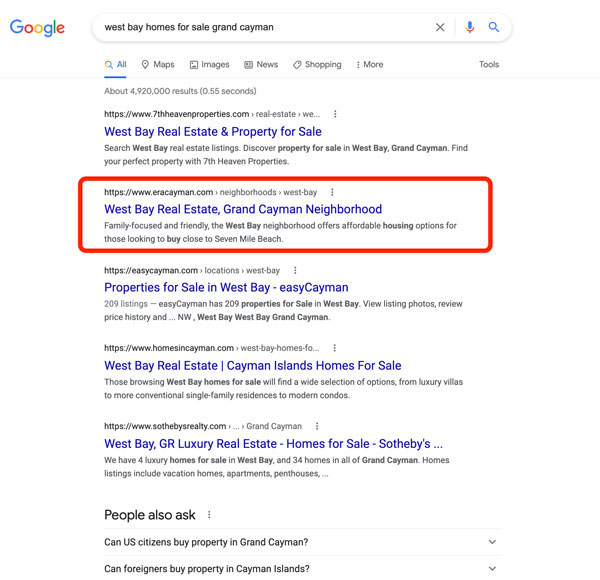The image size is (600, 580).
Task: Open three-dot menu for 7thheavenproperties result
Action: [x=335, y=114]
